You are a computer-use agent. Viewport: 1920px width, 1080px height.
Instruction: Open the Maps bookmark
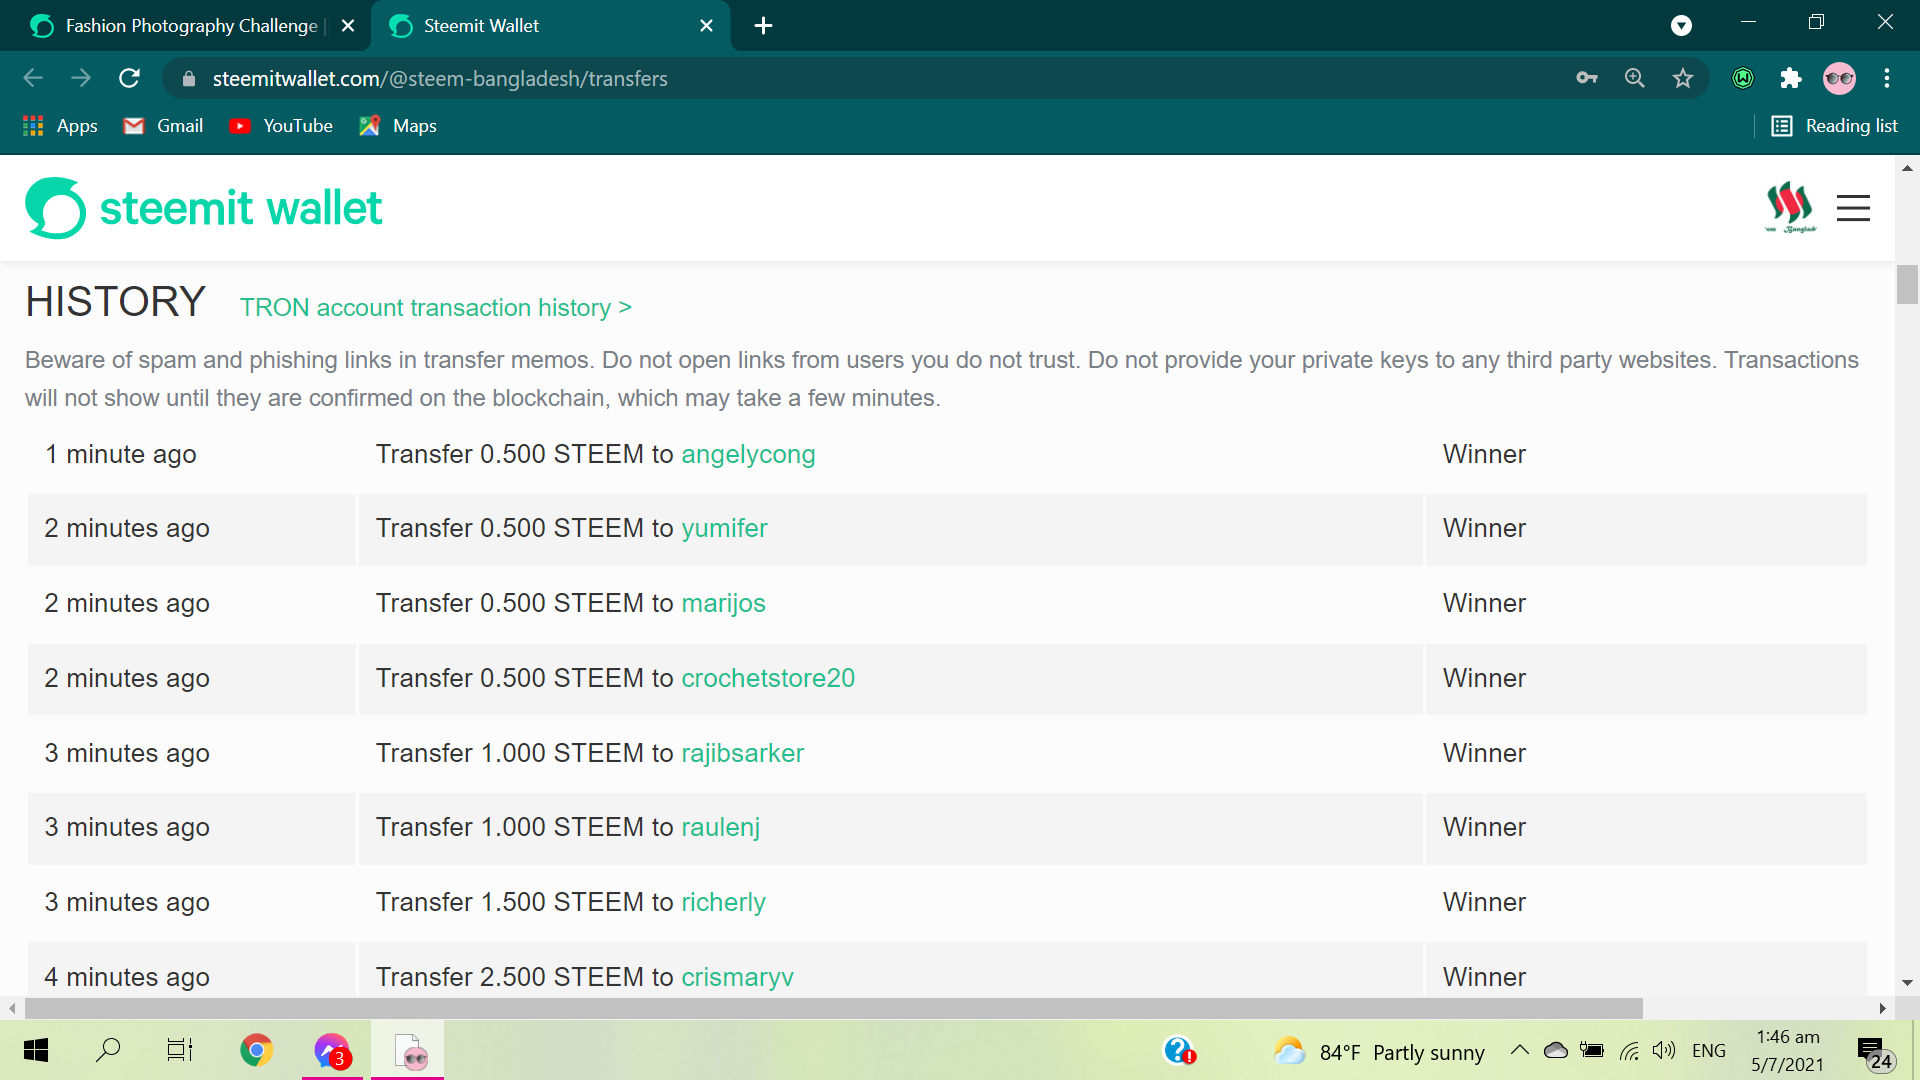[x=398, y=126]
